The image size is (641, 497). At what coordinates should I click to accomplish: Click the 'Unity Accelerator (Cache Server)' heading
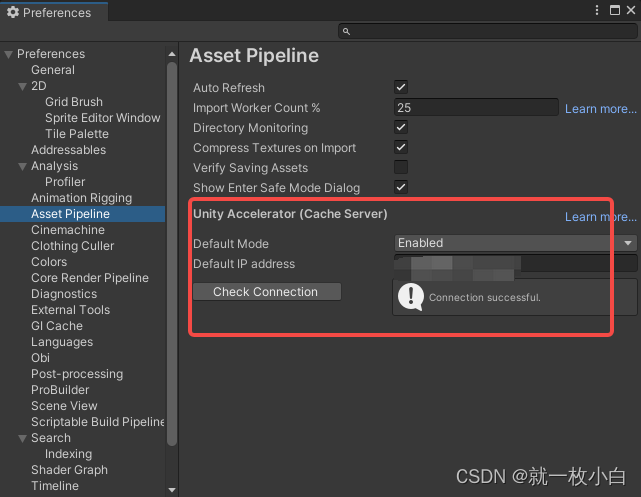(290, 214)
